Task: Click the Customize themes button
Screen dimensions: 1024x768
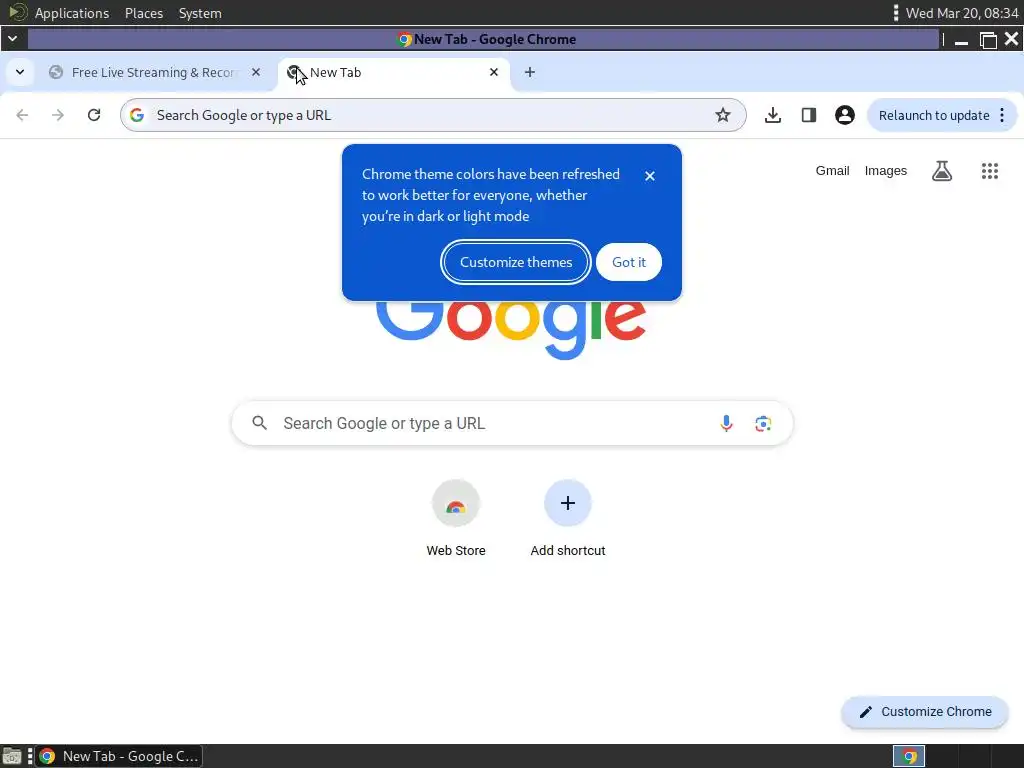Action: click(516, 262)
